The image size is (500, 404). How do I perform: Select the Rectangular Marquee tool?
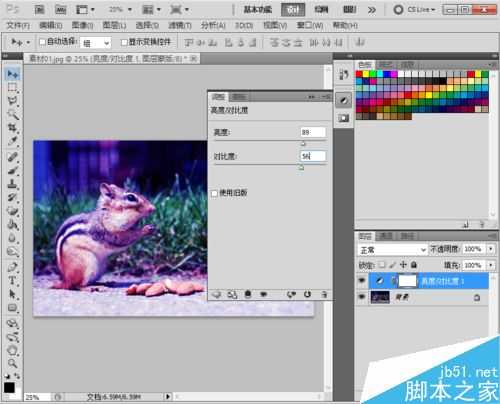(x=13, y=88)
